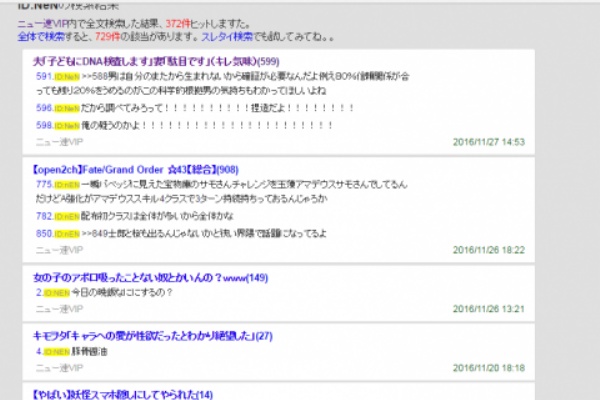The height and width of the screenshot is (400, 600).
Task: Open the 妖怪スマホ thread title (14)
Action: 122,395
